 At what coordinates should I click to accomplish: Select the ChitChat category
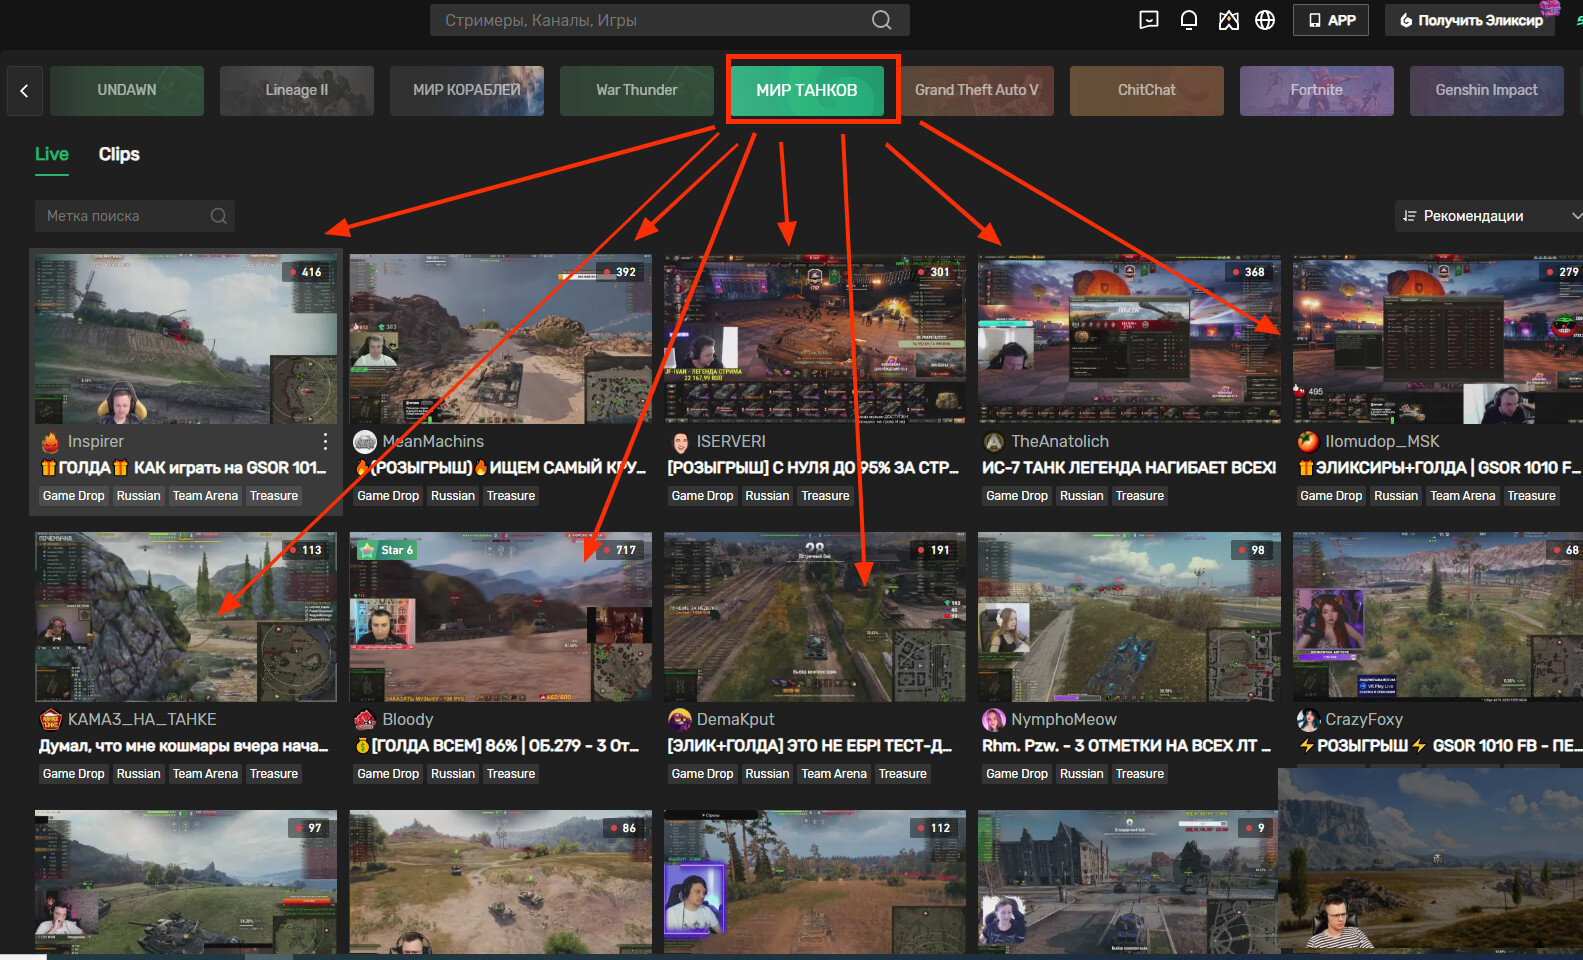pyautogui.click(x=1147, y=90)
